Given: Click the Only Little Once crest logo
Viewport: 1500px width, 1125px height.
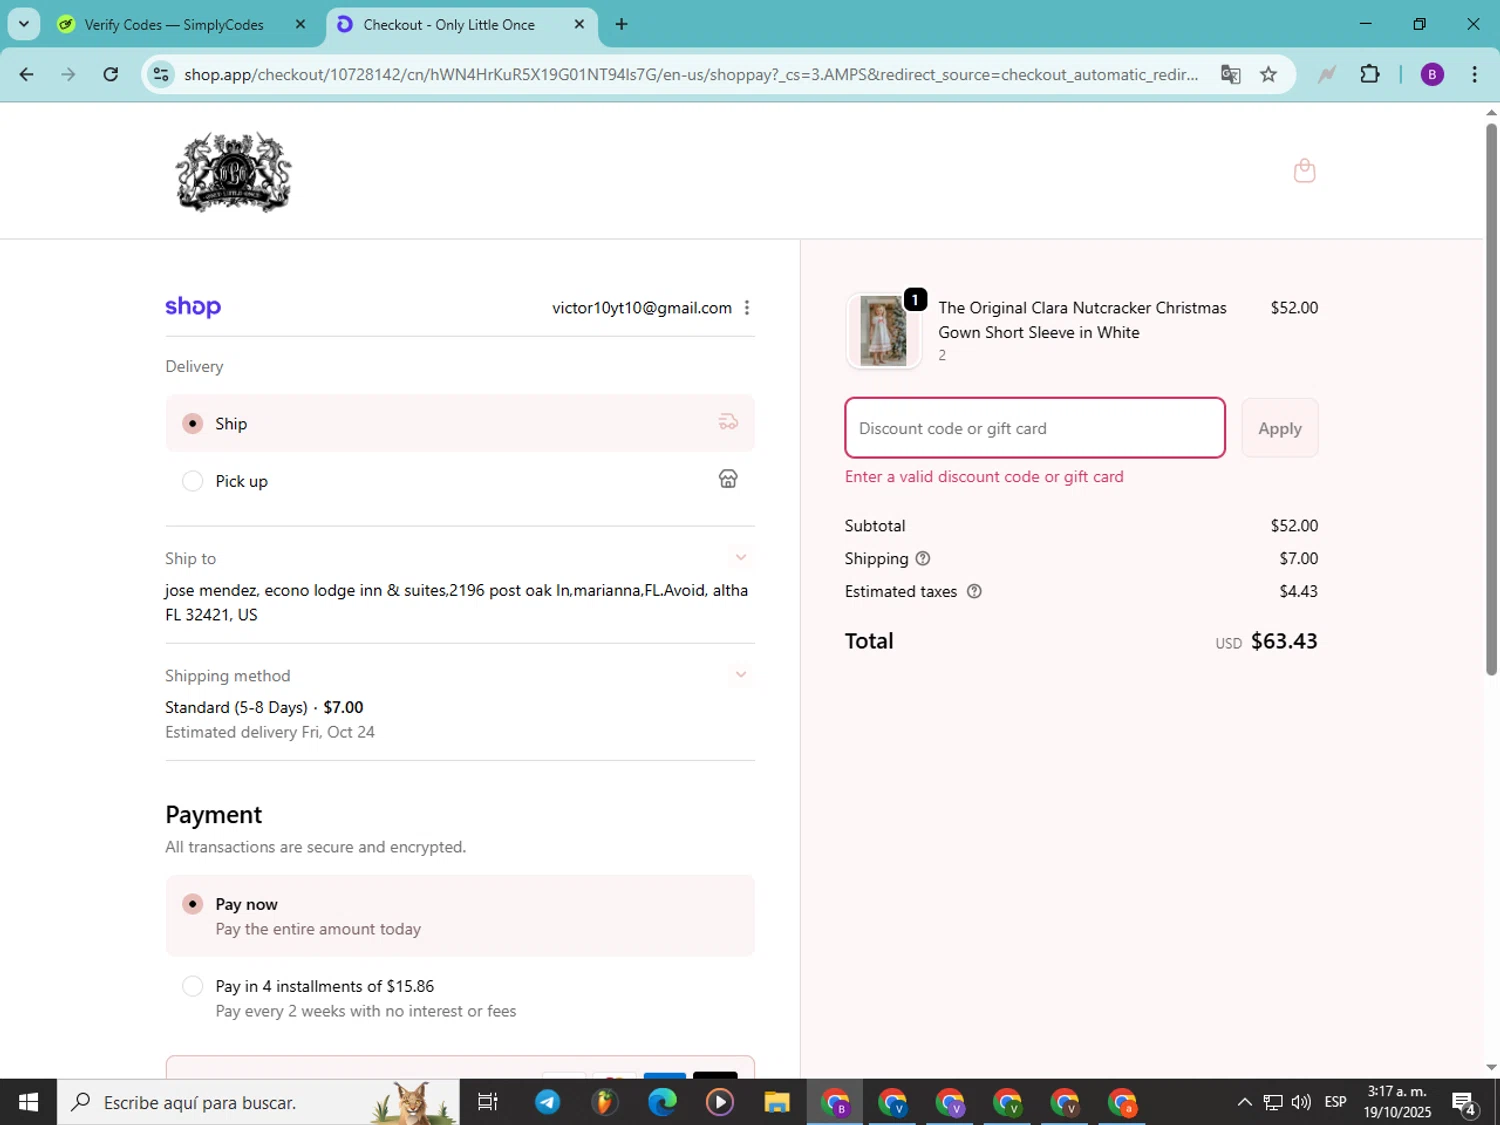Looking at the screenshot, I should tap(233, 172).
